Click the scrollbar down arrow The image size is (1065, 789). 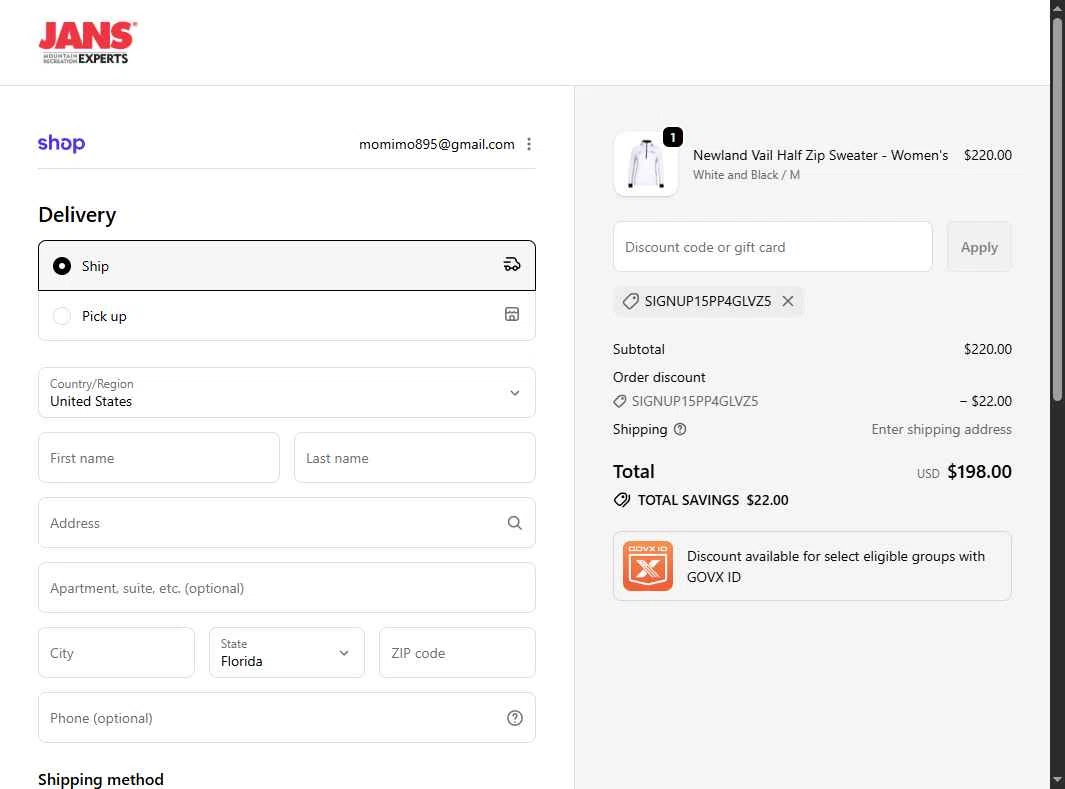click(1058, 781)
